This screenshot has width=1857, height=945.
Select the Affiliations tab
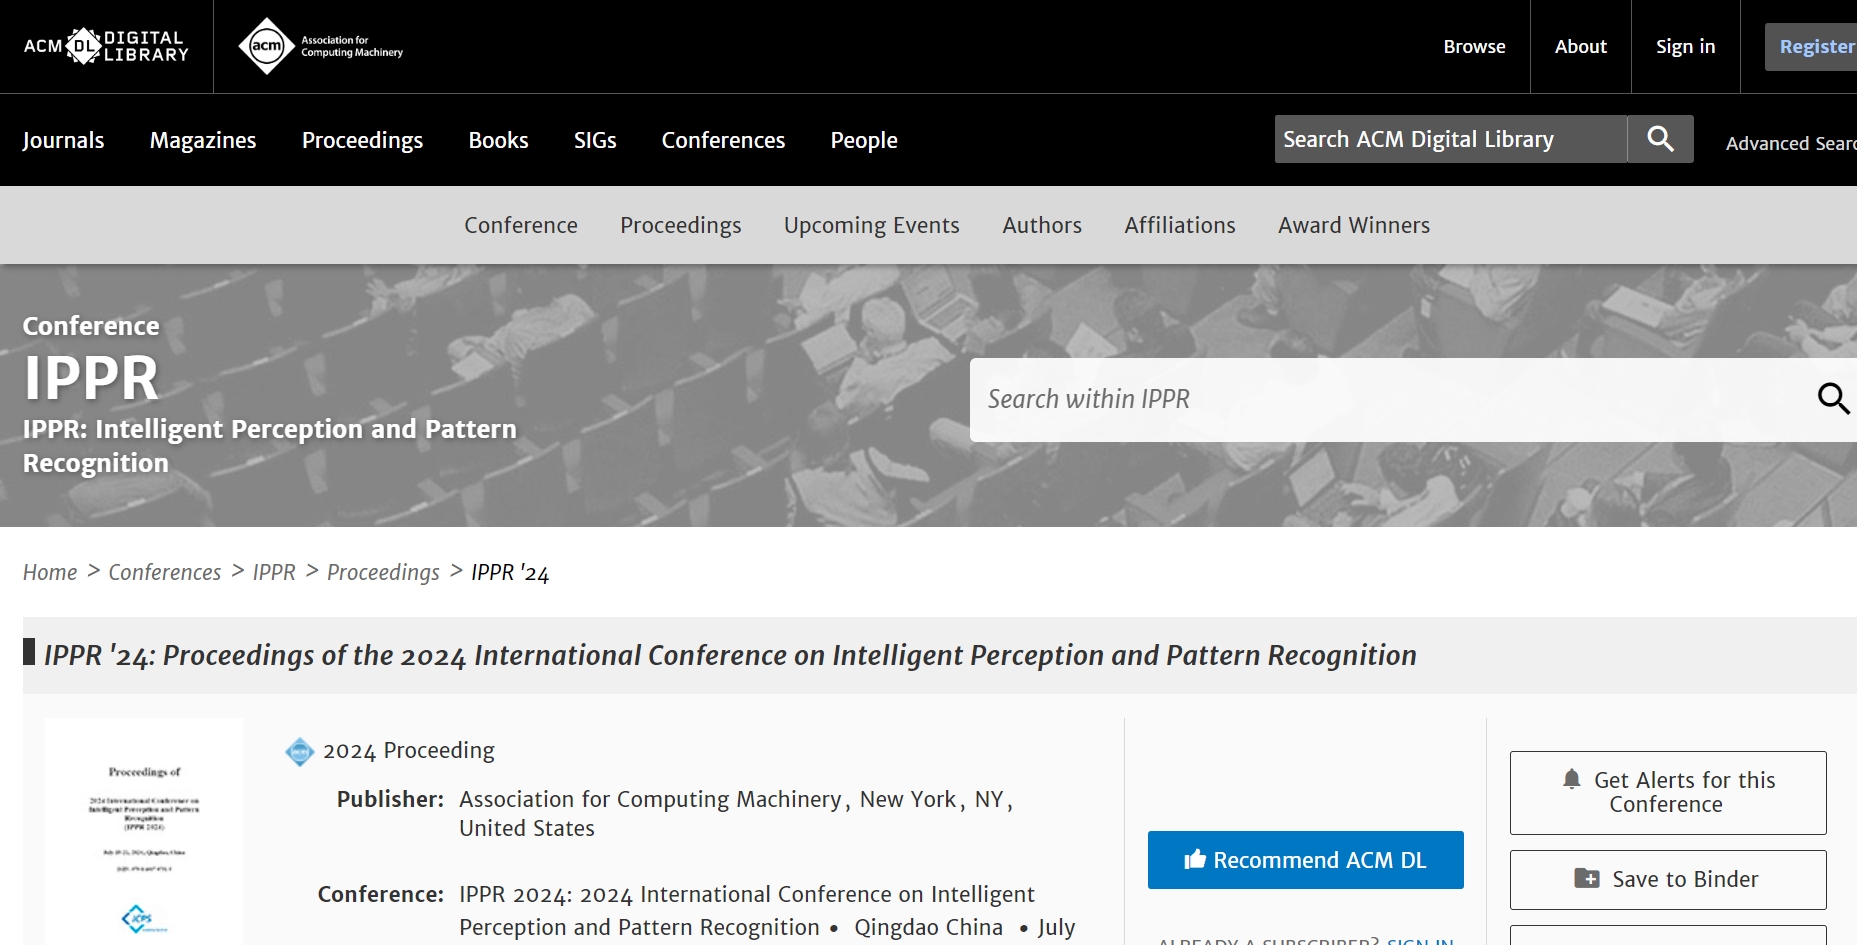click(x=1180, y=225)
